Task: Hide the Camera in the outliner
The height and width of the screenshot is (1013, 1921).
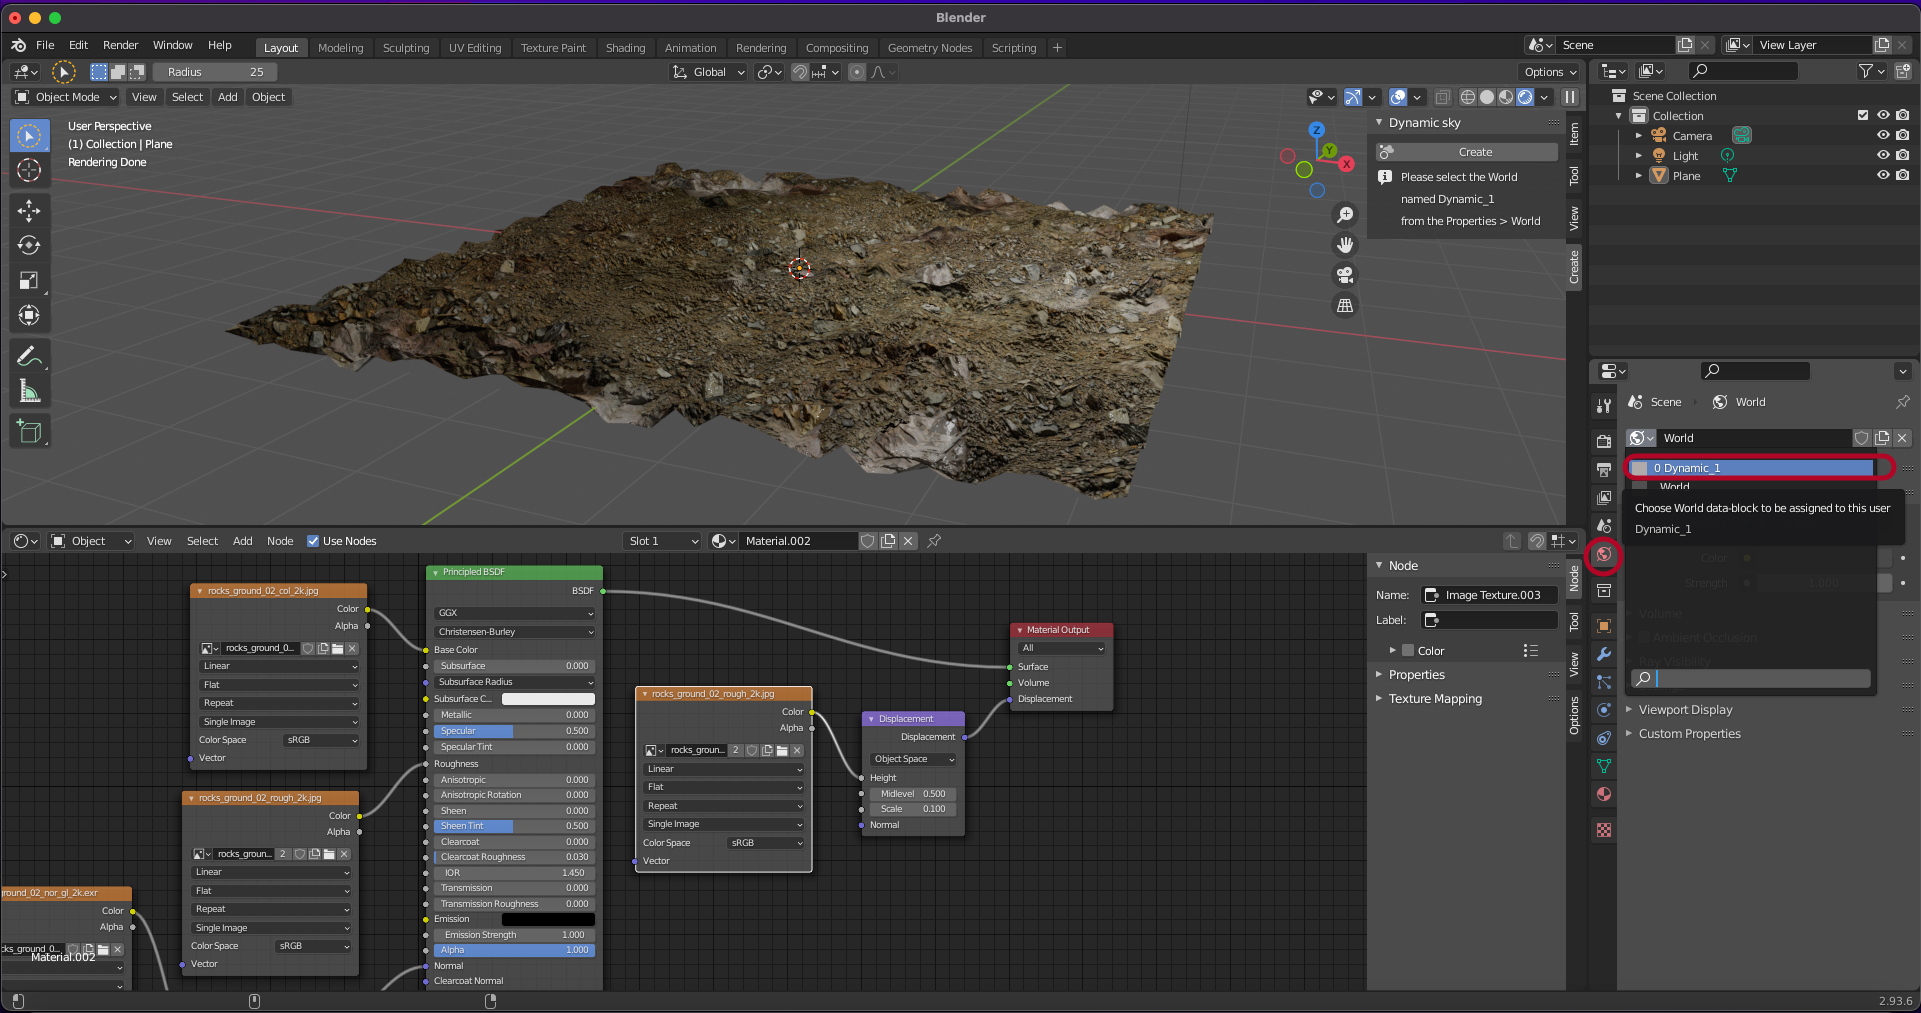Action: point(1883,136)
